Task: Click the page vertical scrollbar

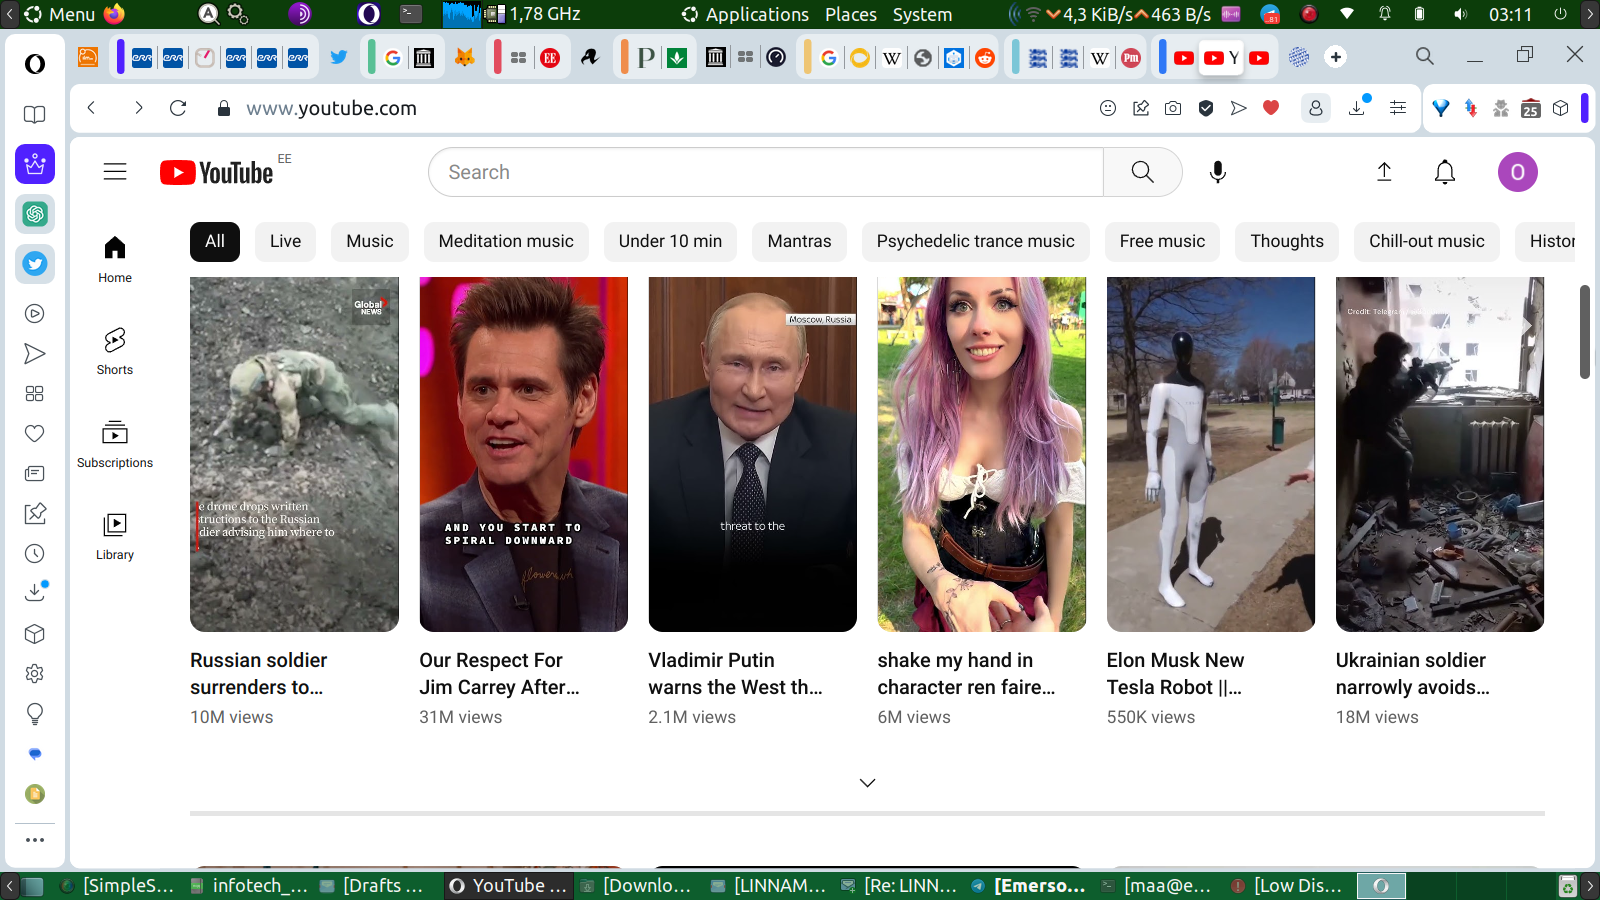Action: point(1584,332)
